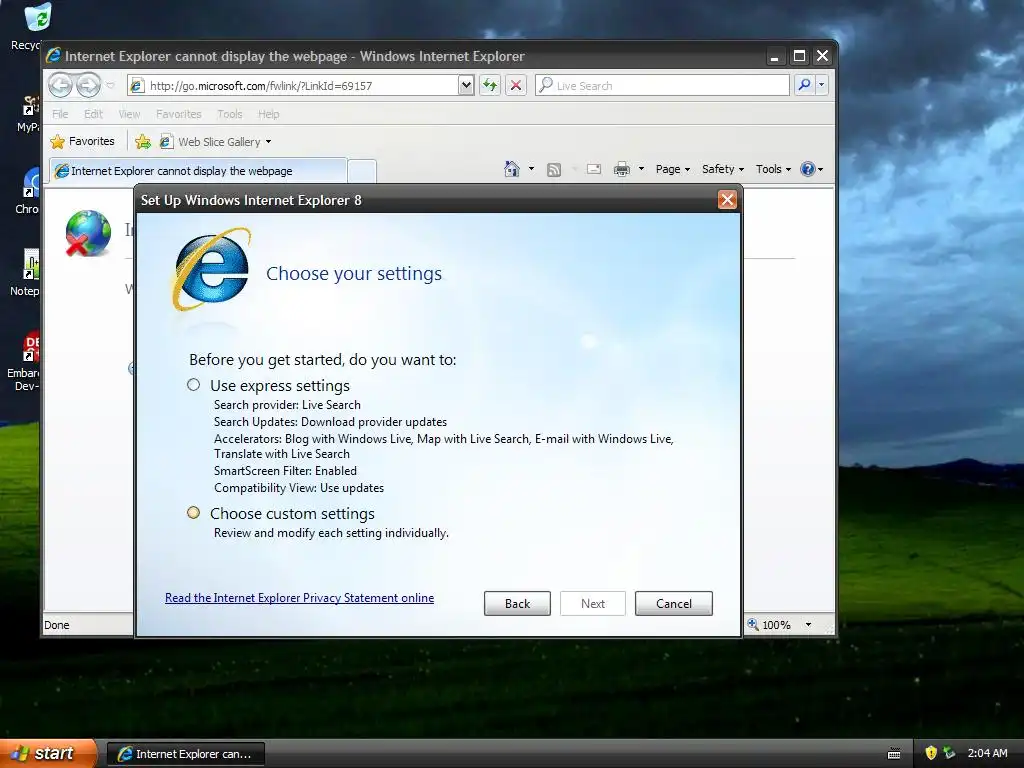This screenshot has height=768, width=1024.
Task: Close the Set Up Internet Explorer 8 dialog
Action: pos(727,200)
